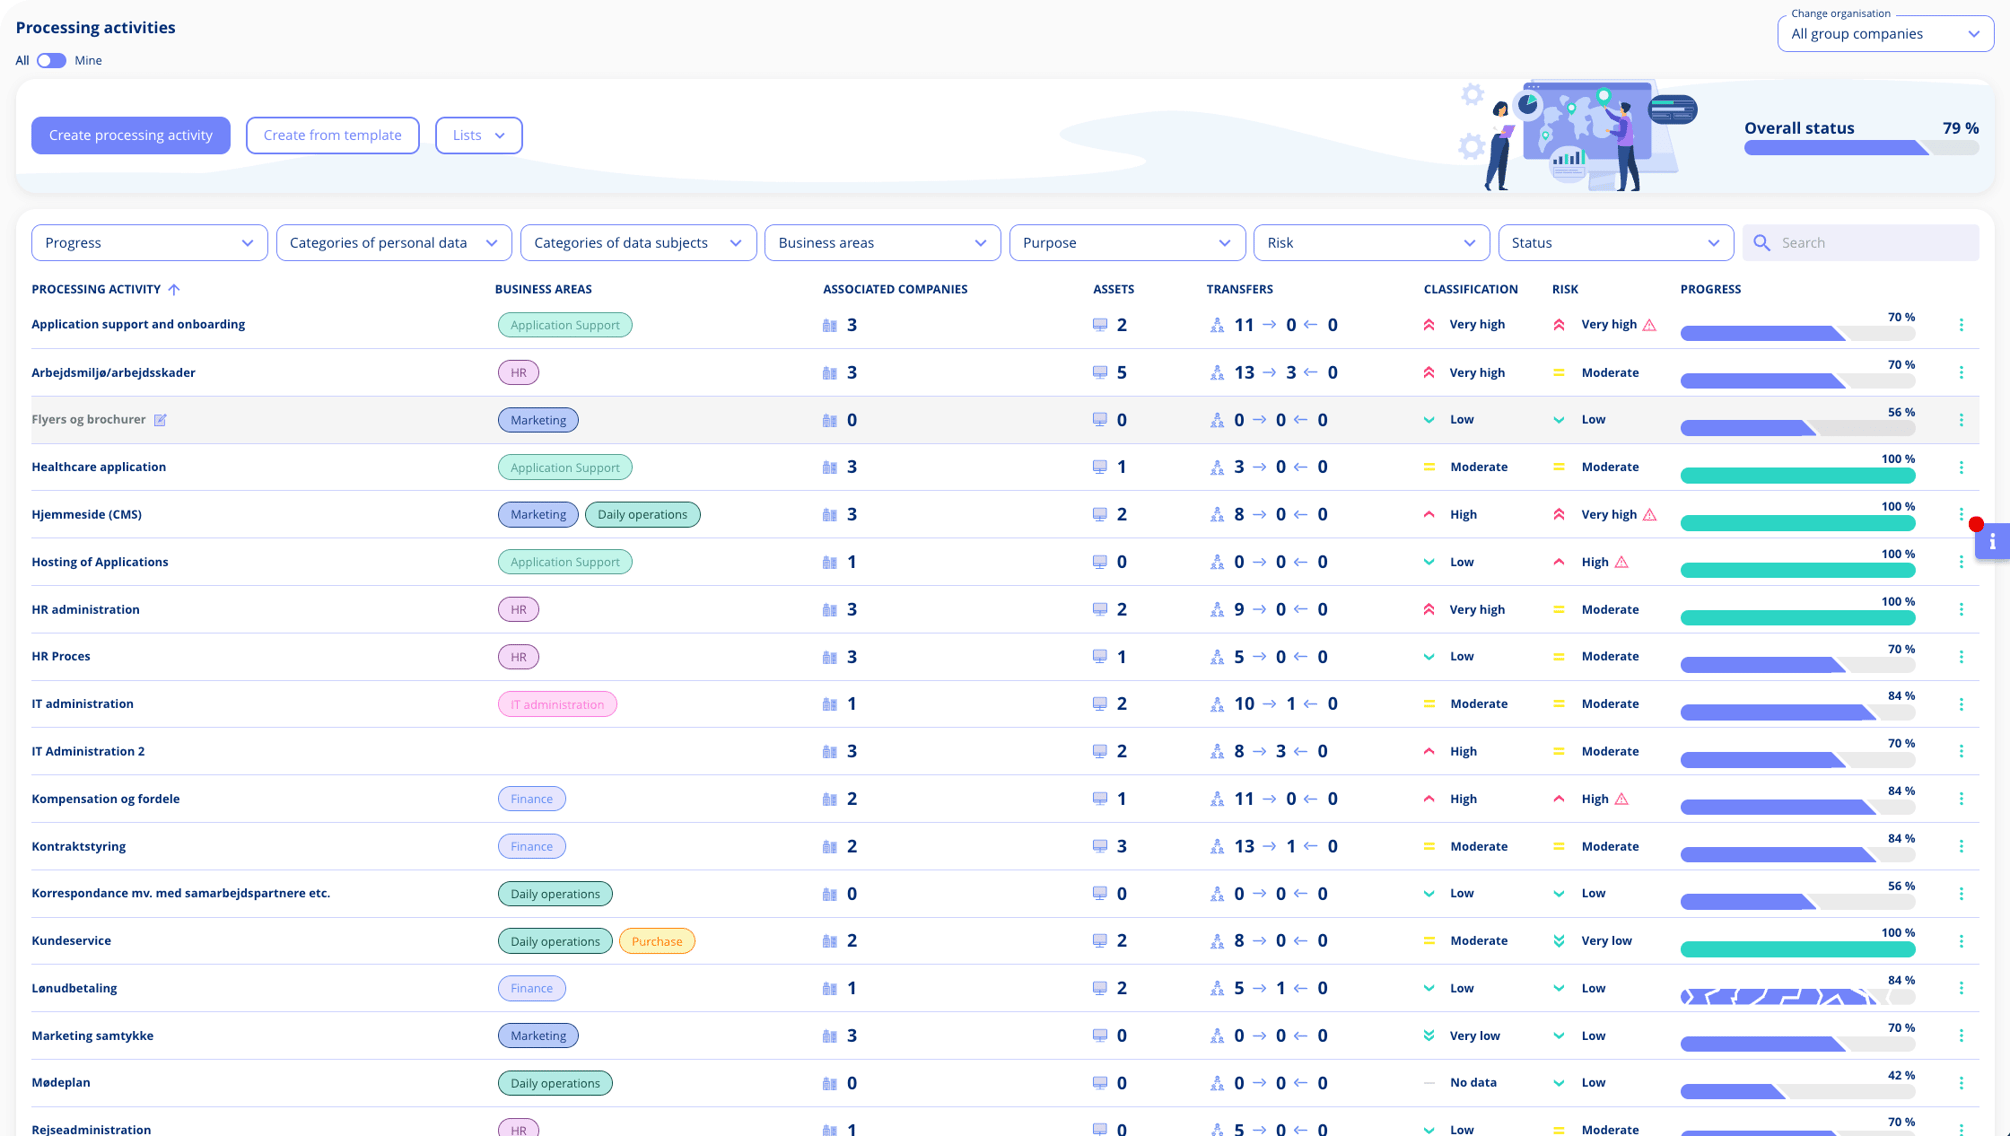The width and height of the screenshot is (2010, 1136).
Task: Click the very high classification icon for HR administration
Action: click(1429, 609)
